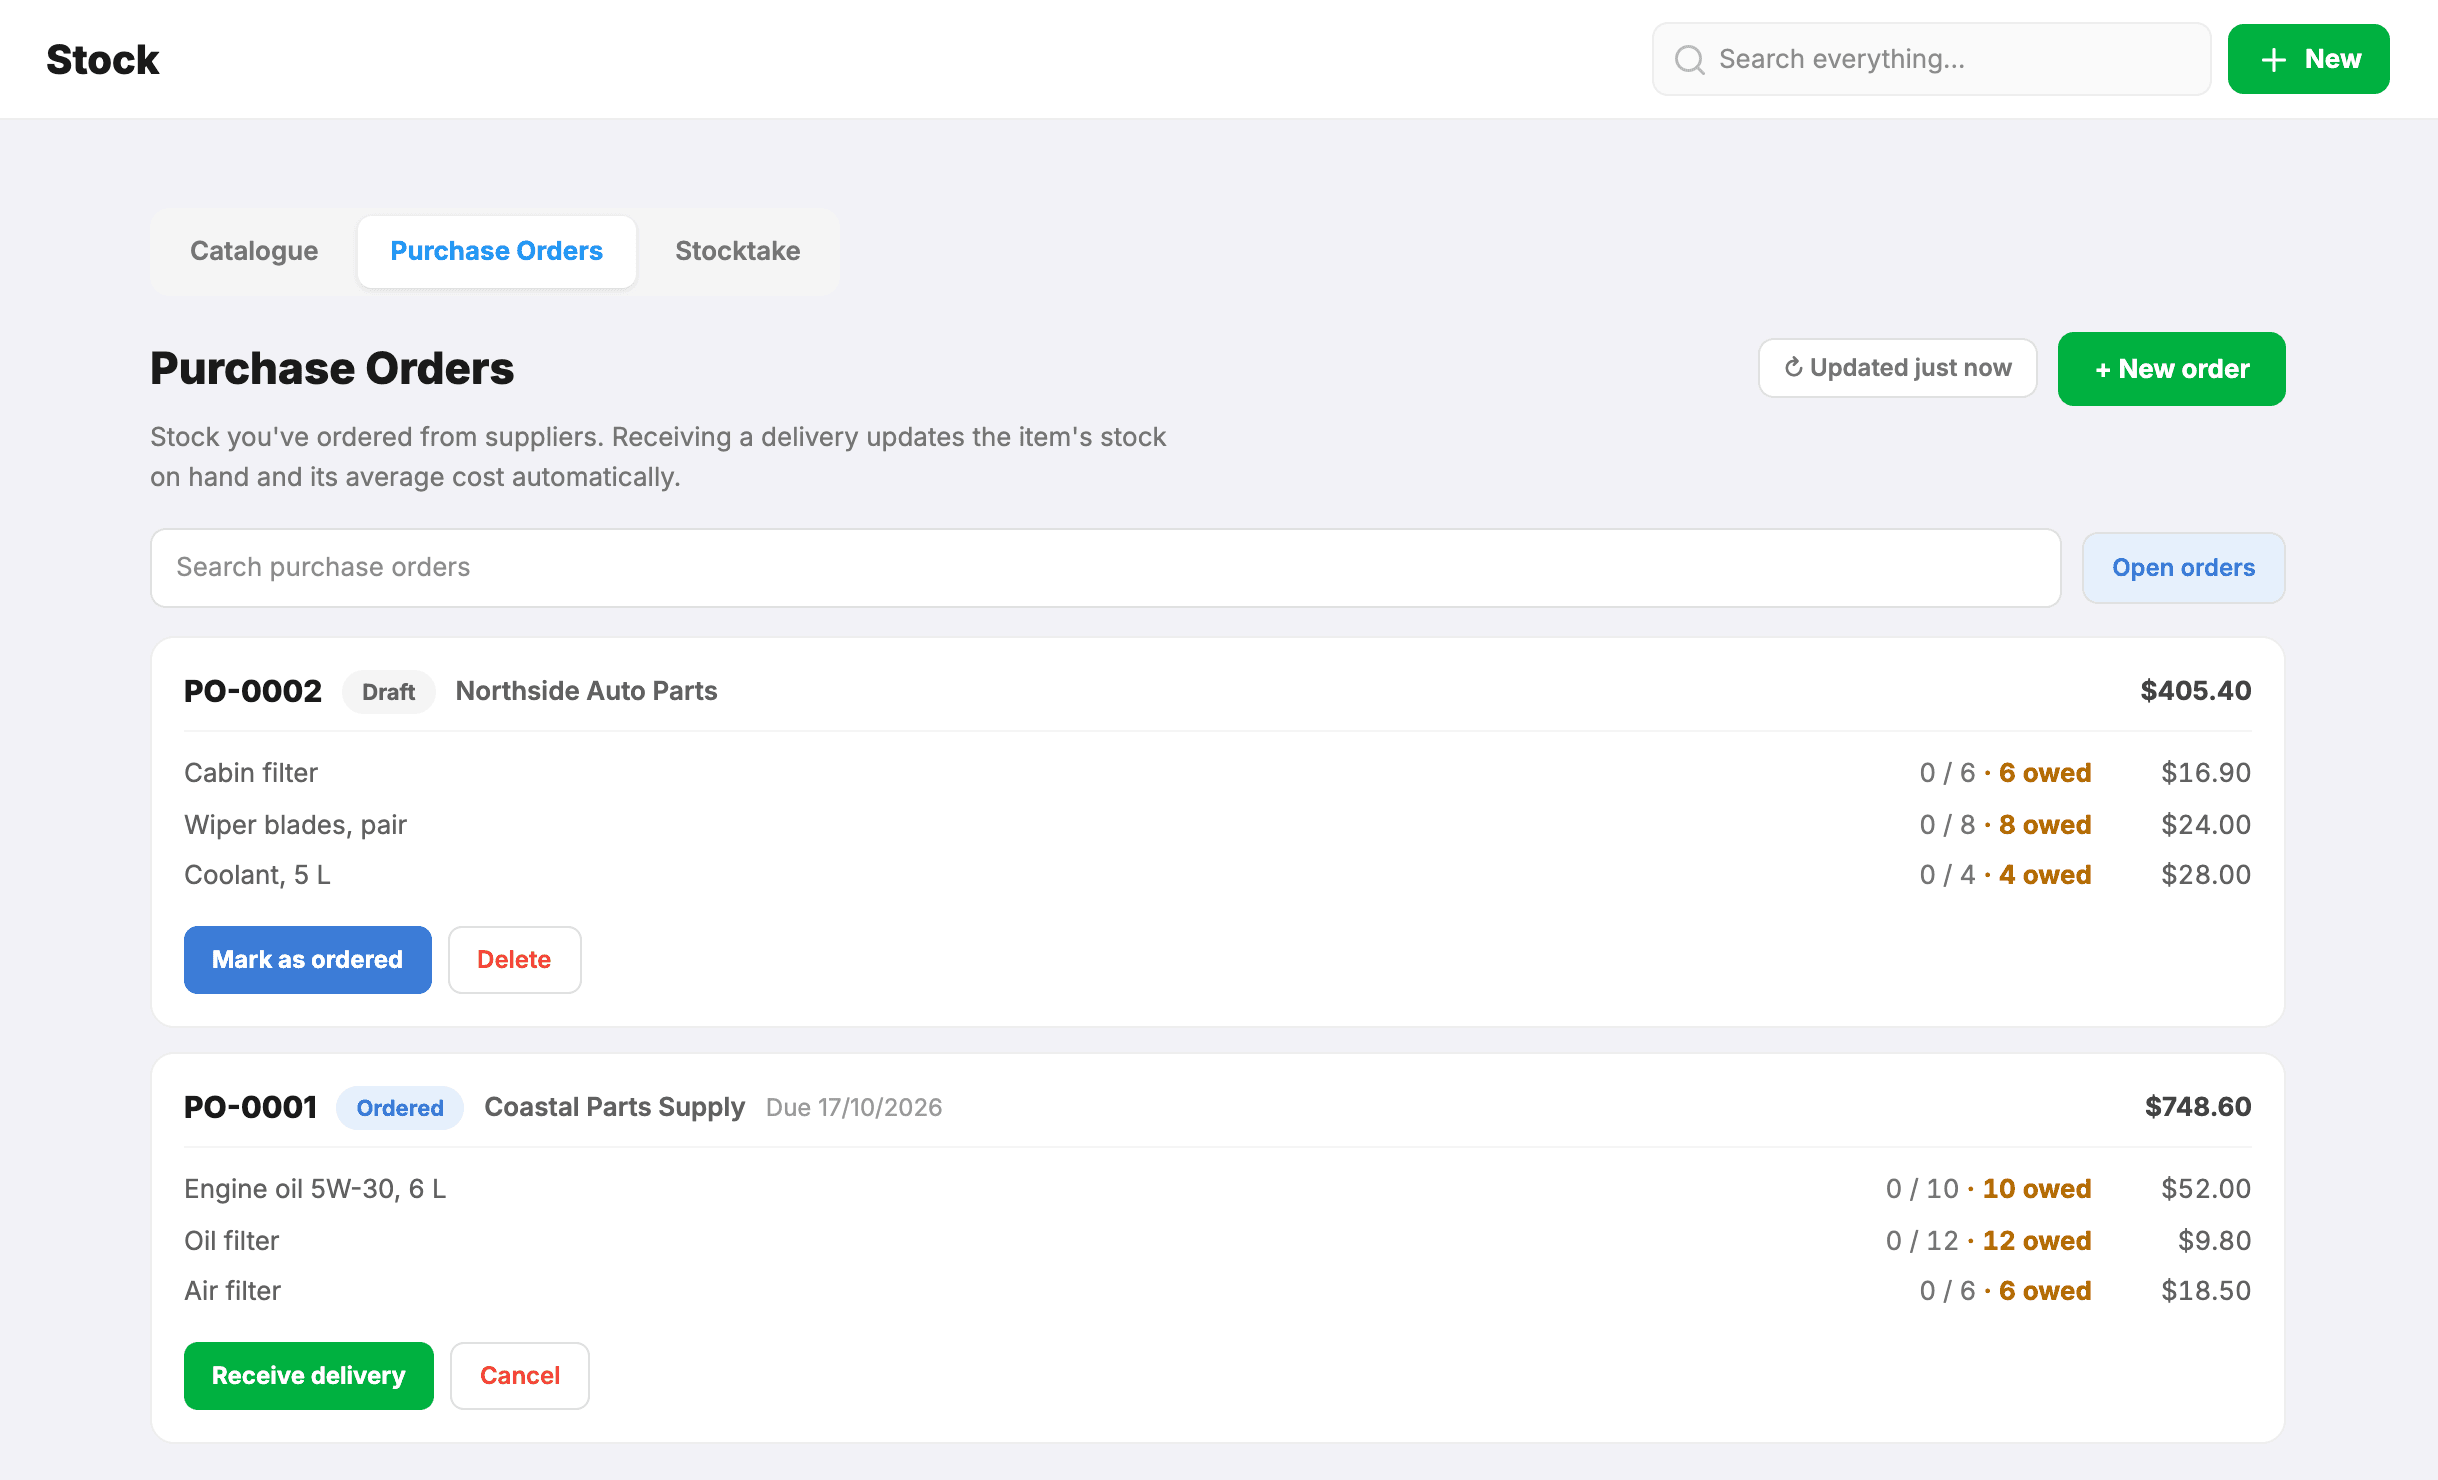Viewport: 2438px width, 1480px height.
Task: Delete the PO-0002 draft order
Action: [514, 960]
